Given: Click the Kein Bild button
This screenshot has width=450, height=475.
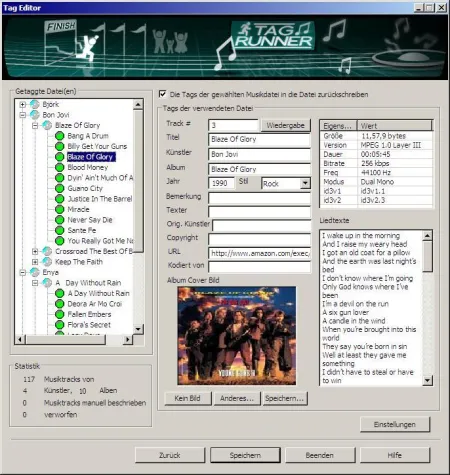Looking at the screenshot, I should click(x=188, y=398).
